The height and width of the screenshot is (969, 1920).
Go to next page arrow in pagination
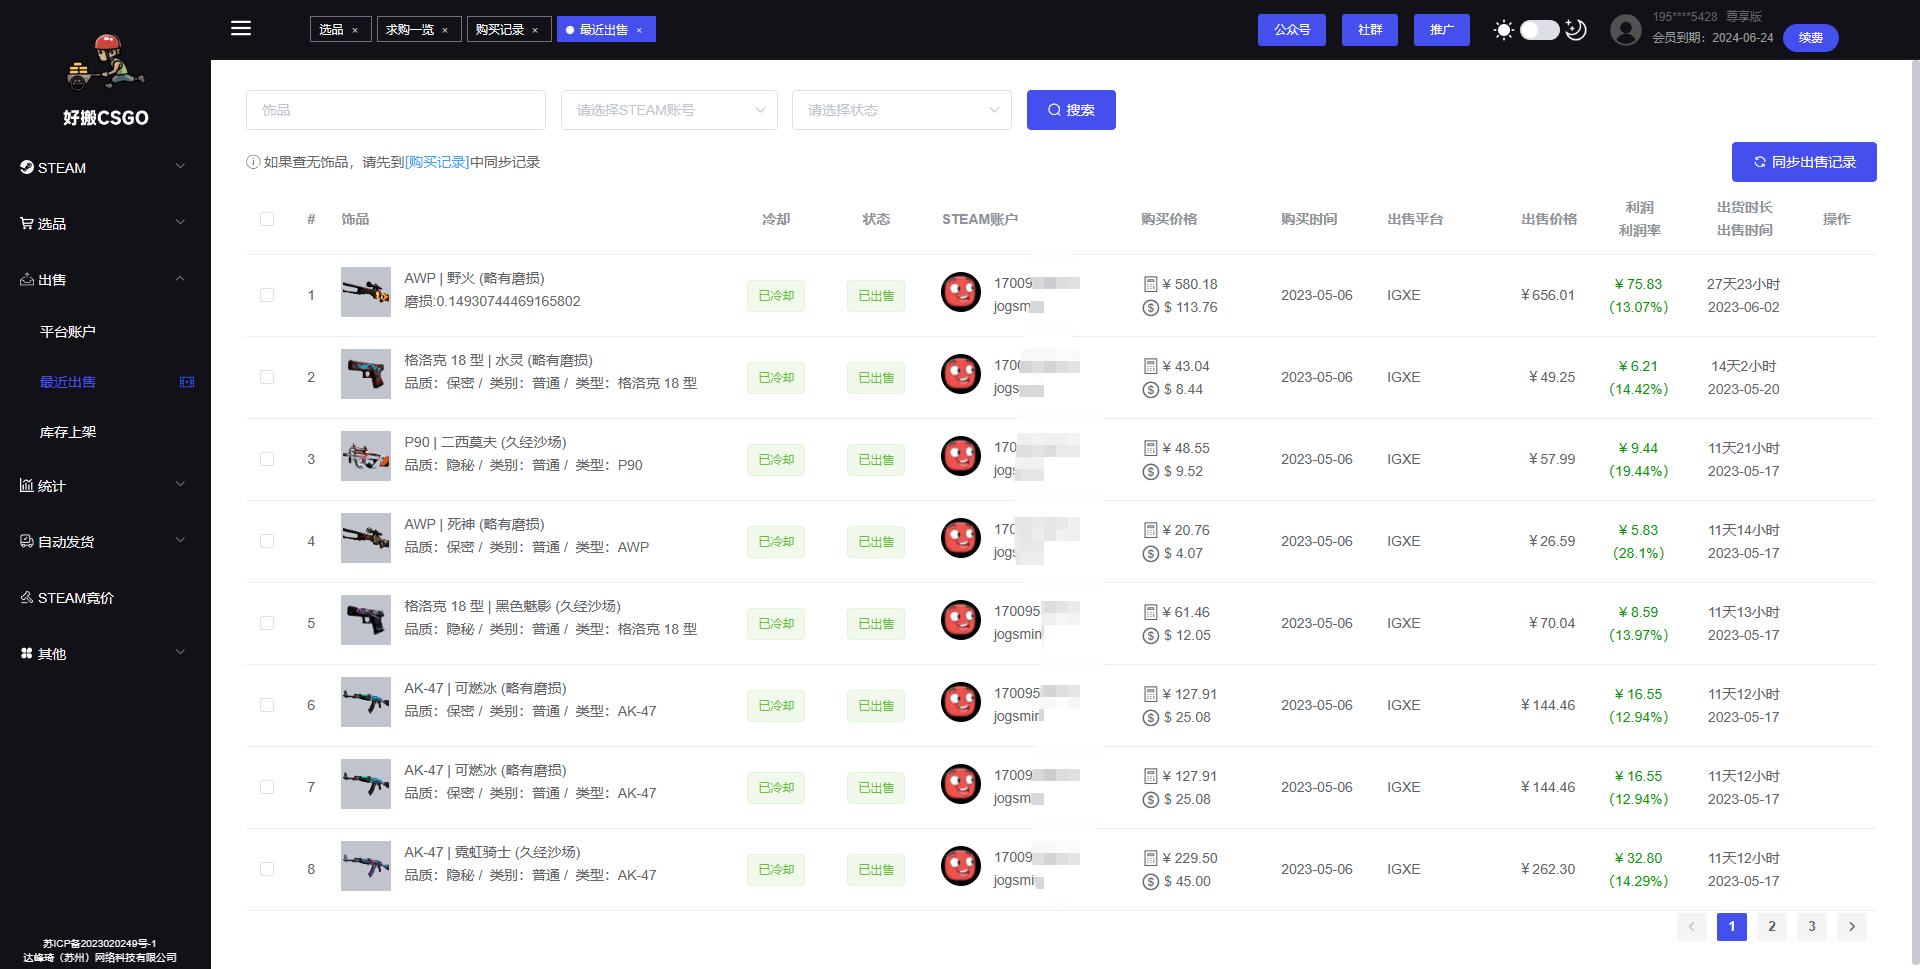pyautogui.click(x=1852, y=927)
